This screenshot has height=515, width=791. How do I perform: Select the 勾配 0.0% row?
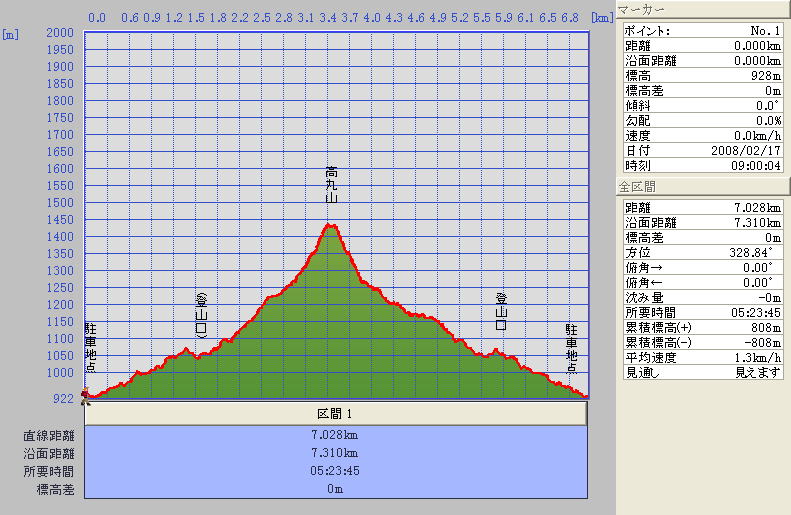click(x=703, y=121)
